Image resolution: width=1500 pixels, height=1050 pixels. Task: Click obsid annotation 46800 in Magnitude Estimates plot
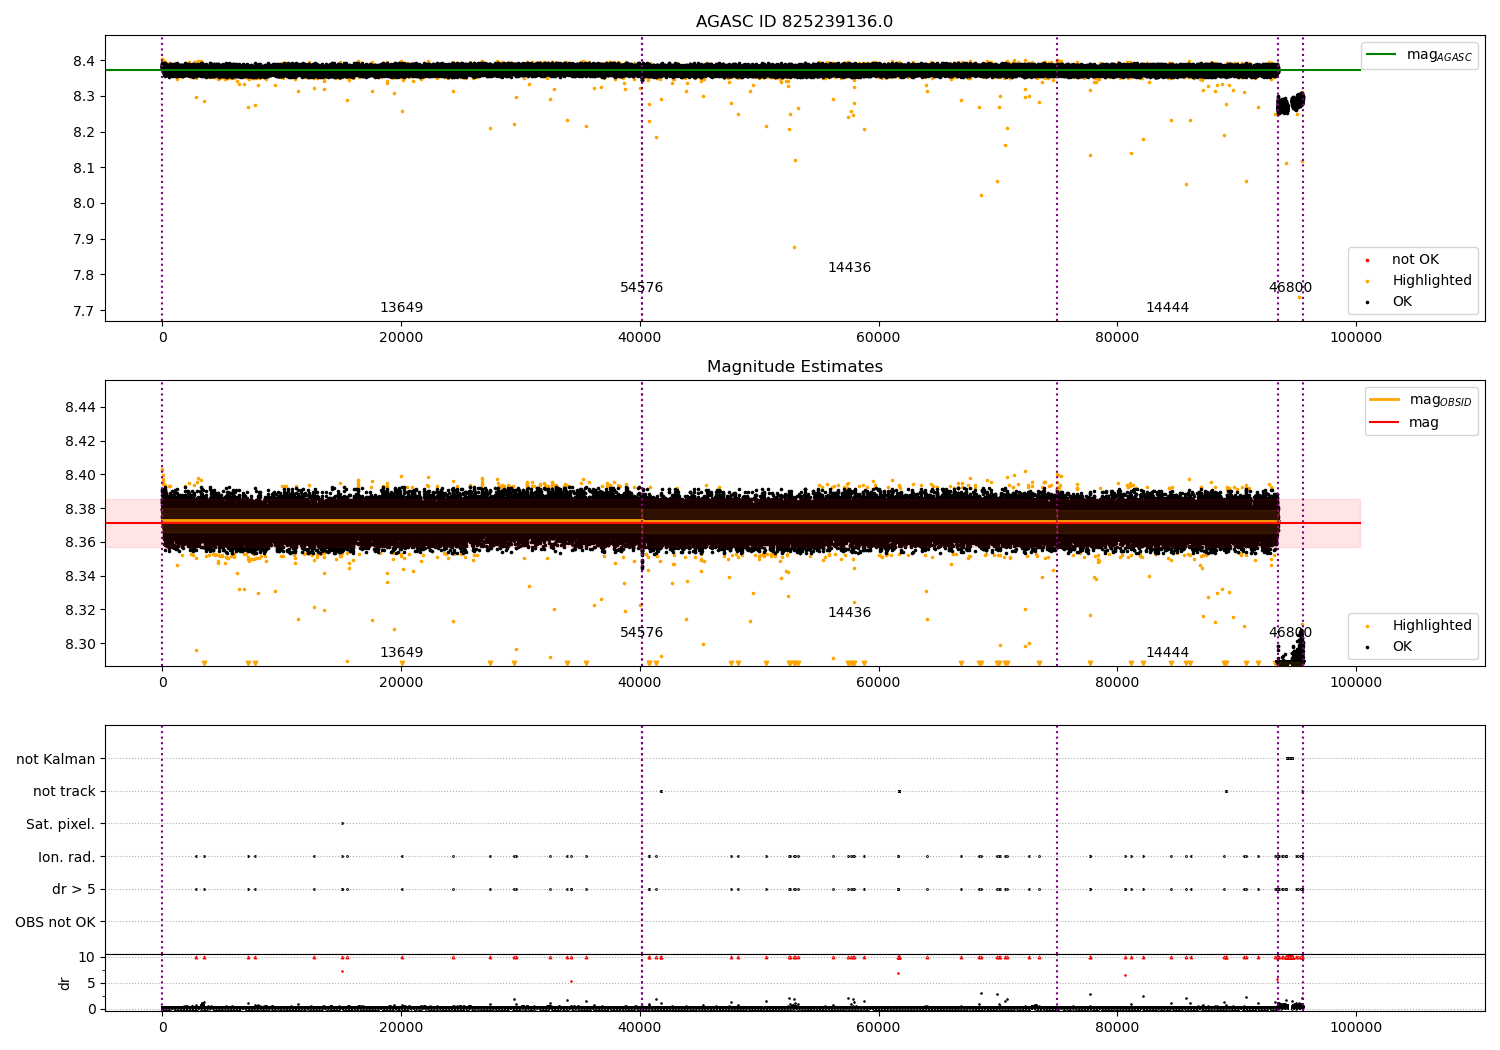1290,633
